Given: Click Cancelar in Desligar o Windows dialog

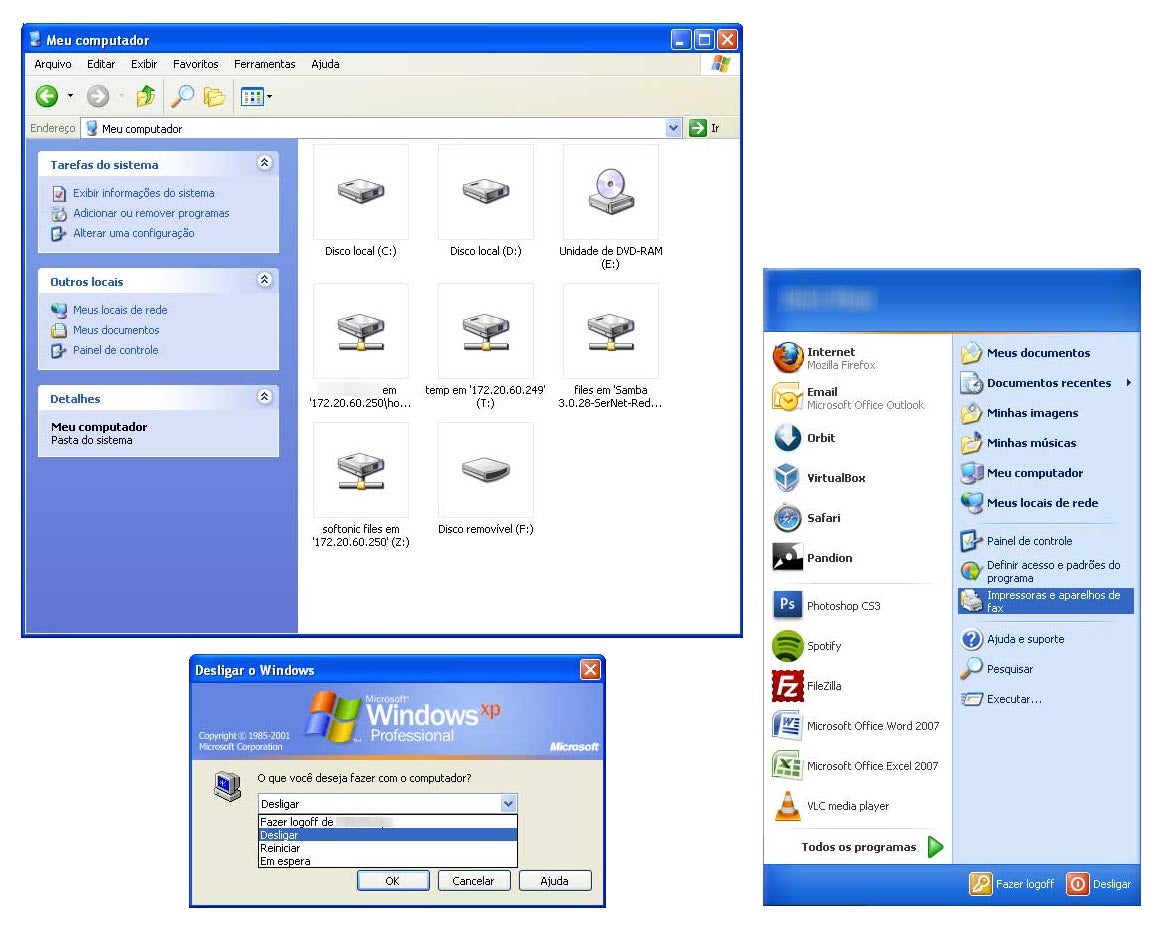Looking at the screenshot, I should click(473, 881).
